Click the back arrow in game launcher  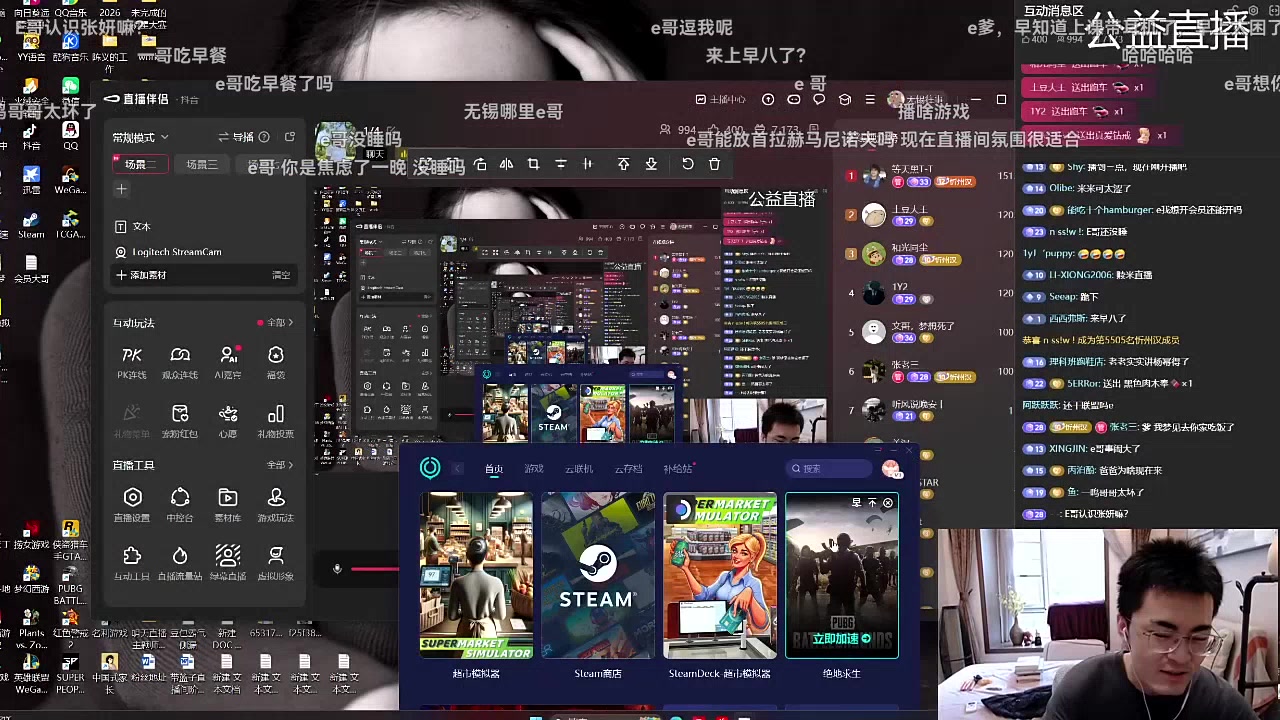(x=458, y=469)
